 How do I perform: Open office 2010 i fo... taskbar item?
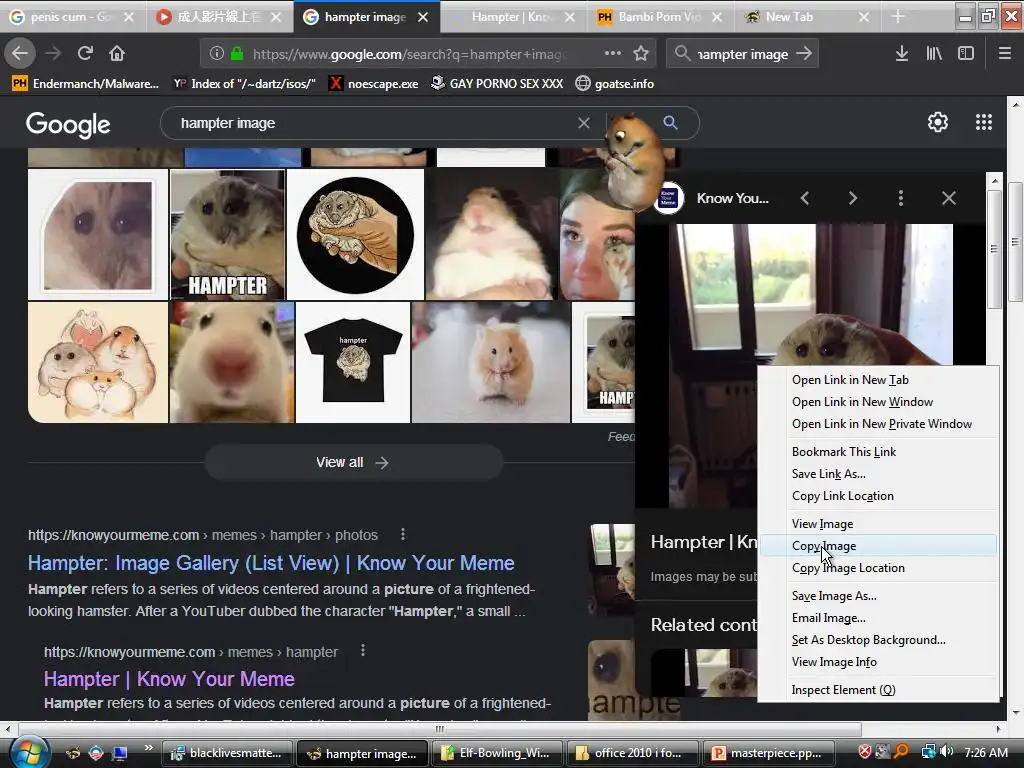[x=632, y=753]
